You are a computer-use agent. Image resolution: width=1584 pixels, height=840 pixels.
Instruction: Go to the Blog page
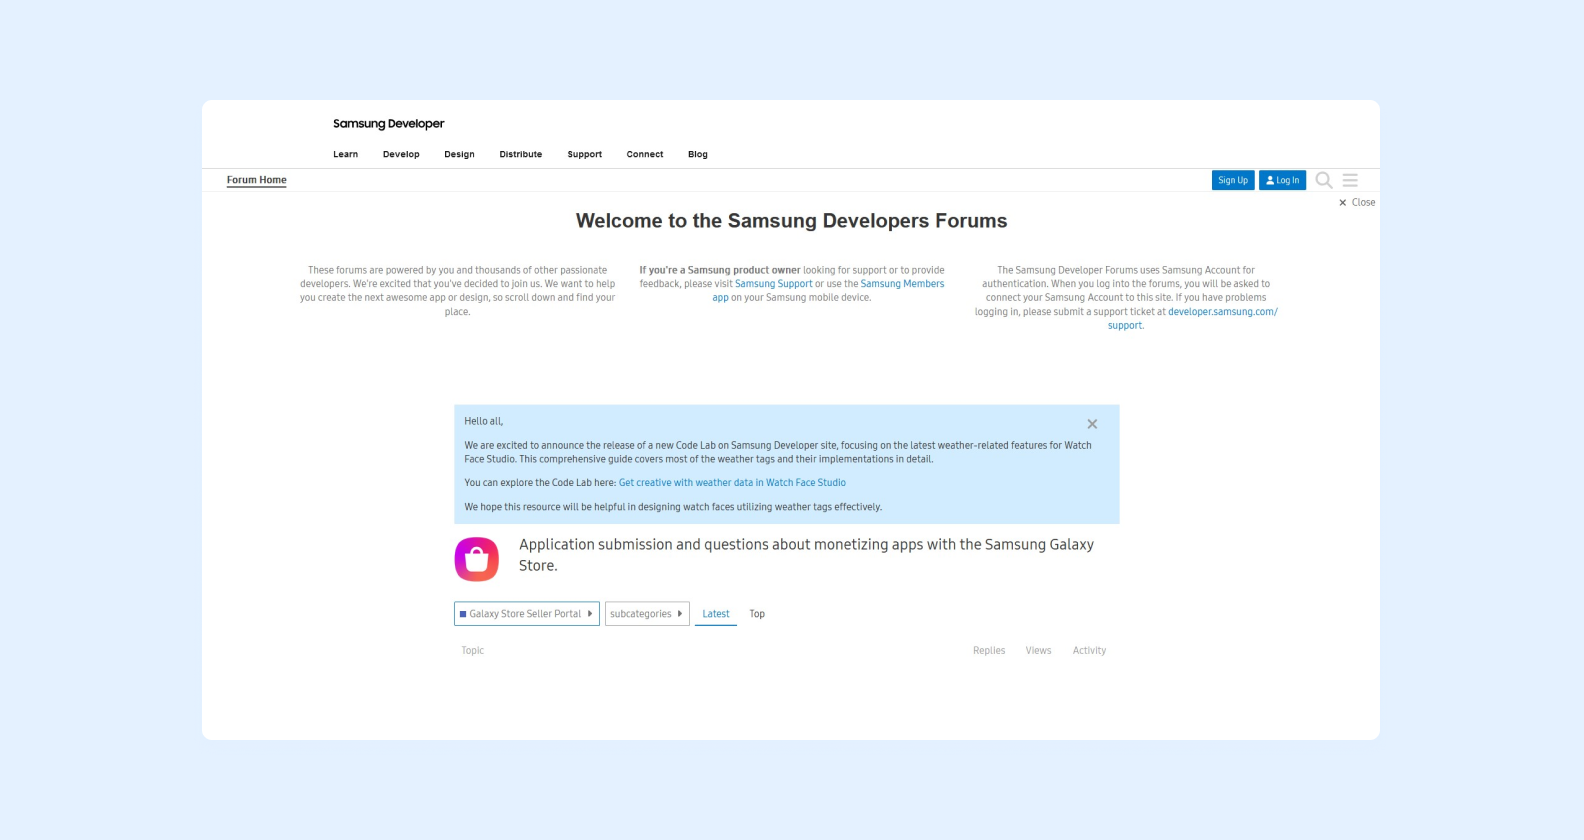point(698,154)
